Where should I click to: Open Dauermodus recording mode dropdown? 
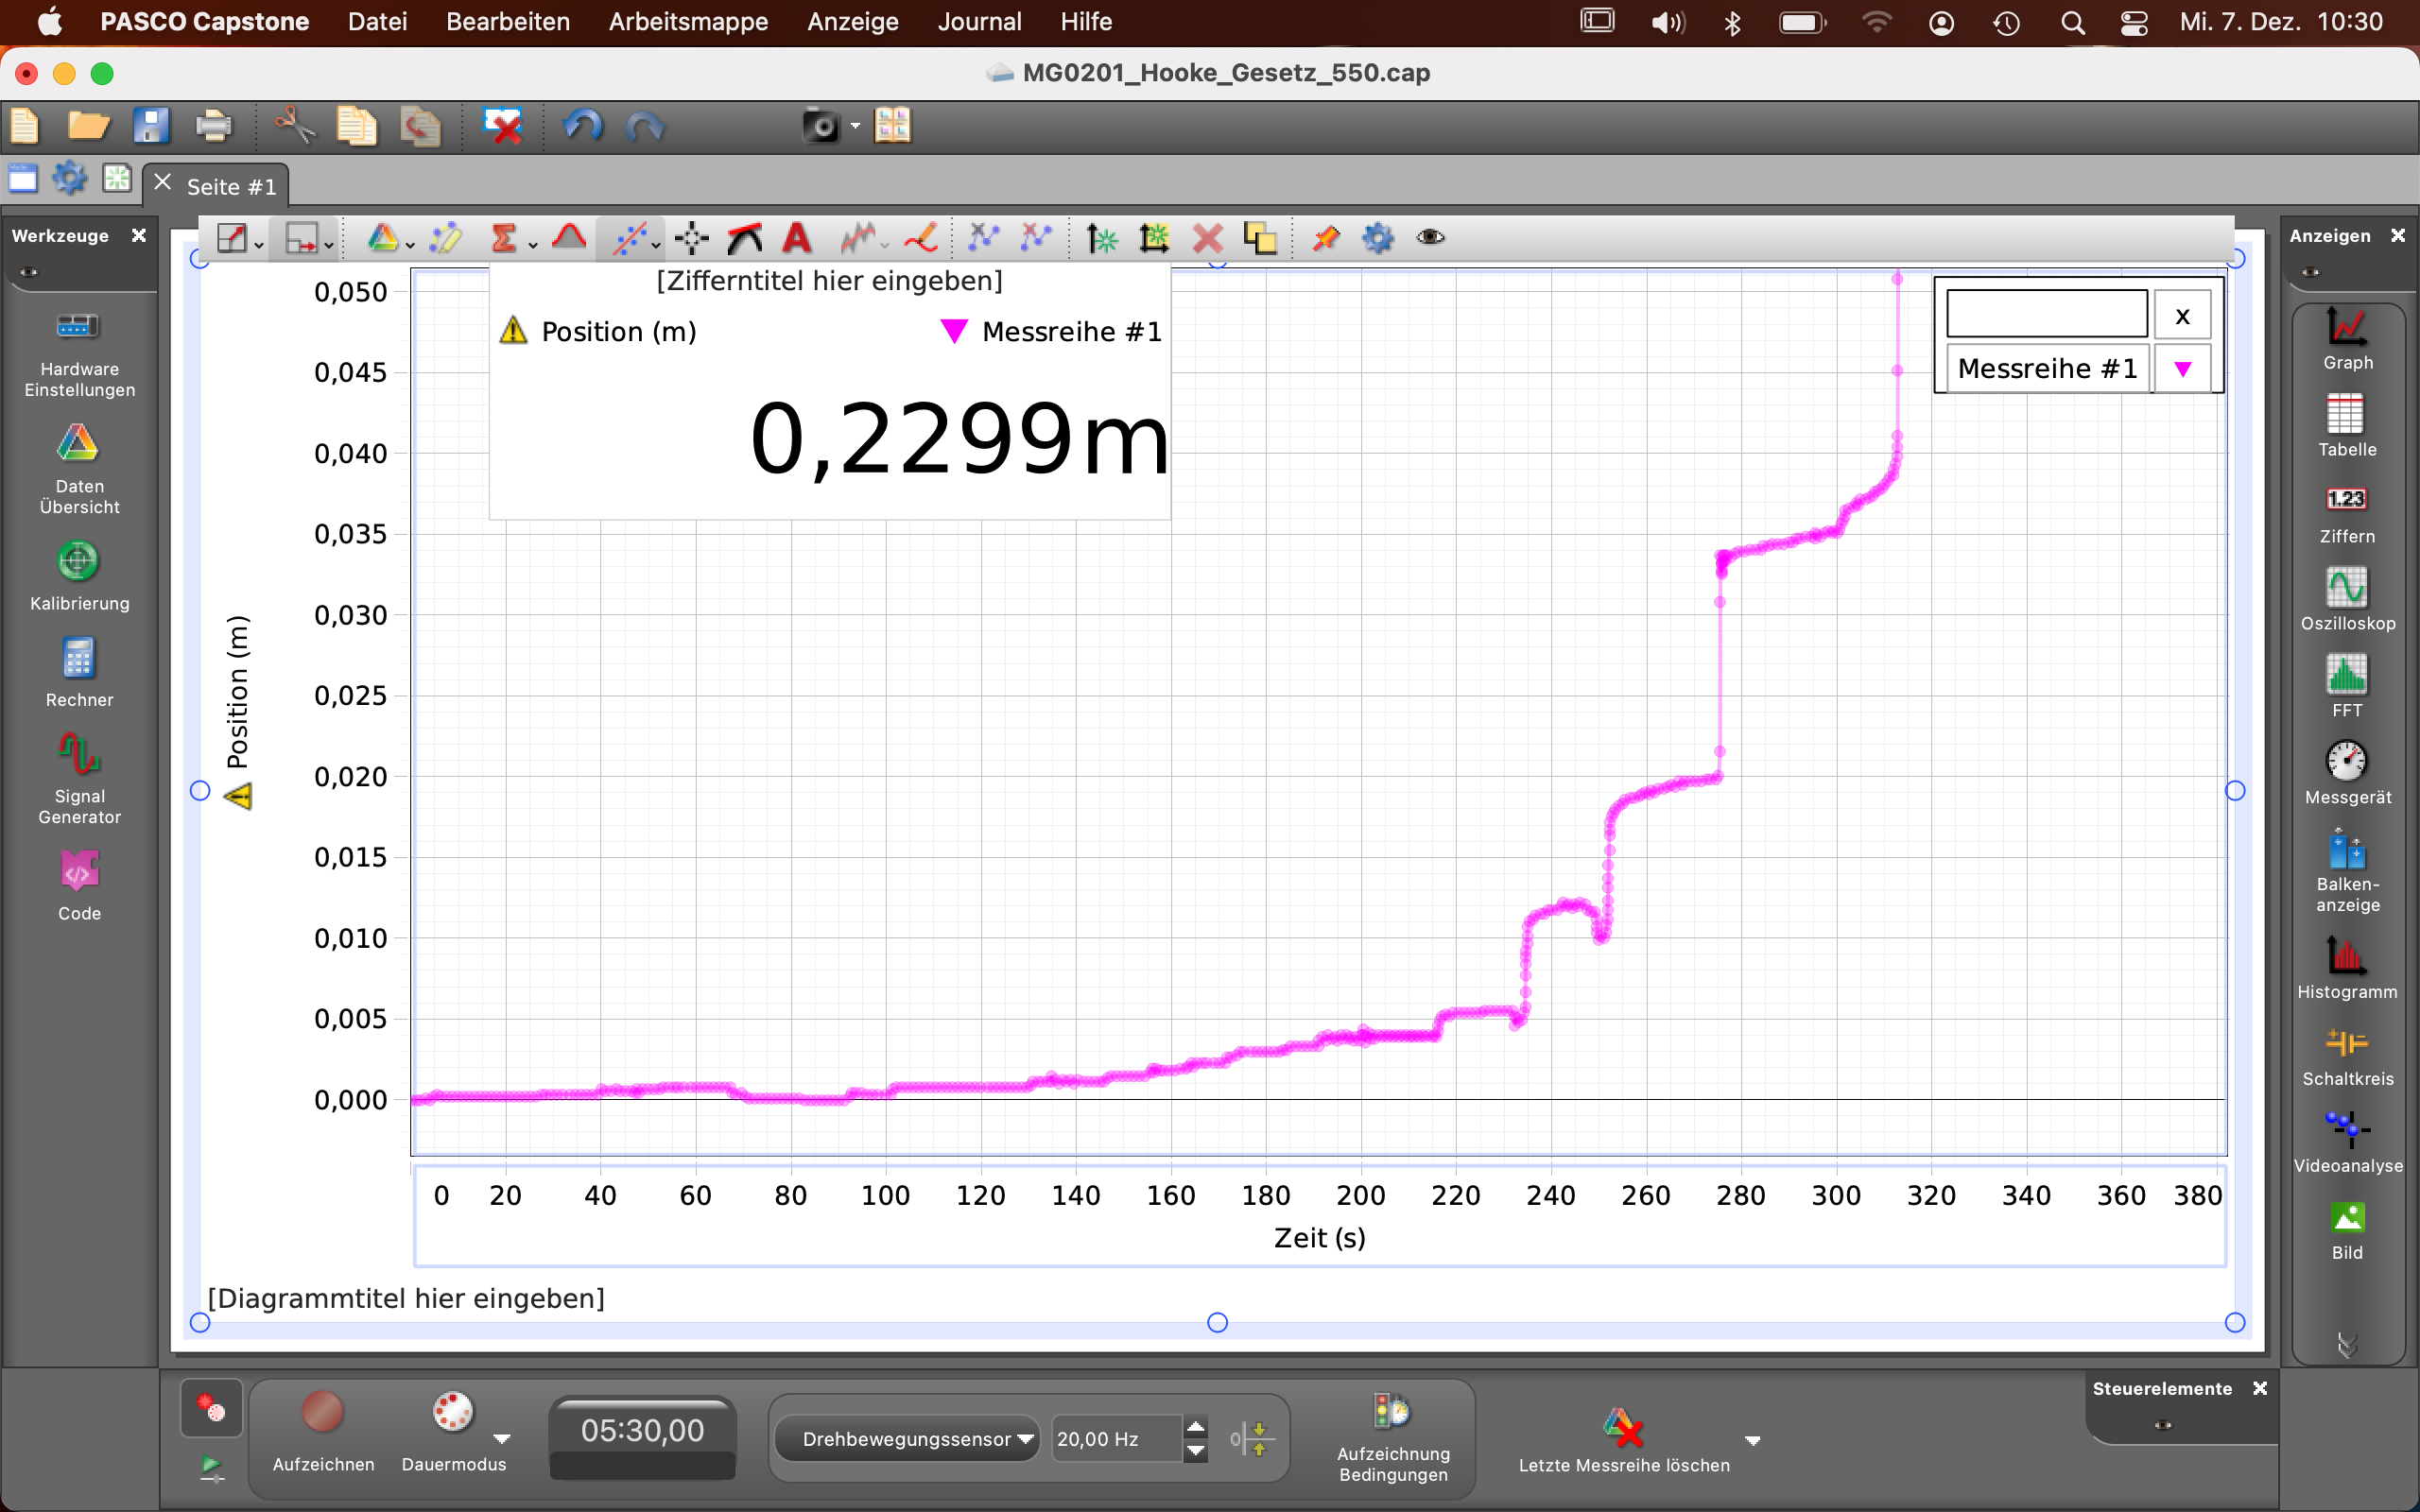[502, 1439]
